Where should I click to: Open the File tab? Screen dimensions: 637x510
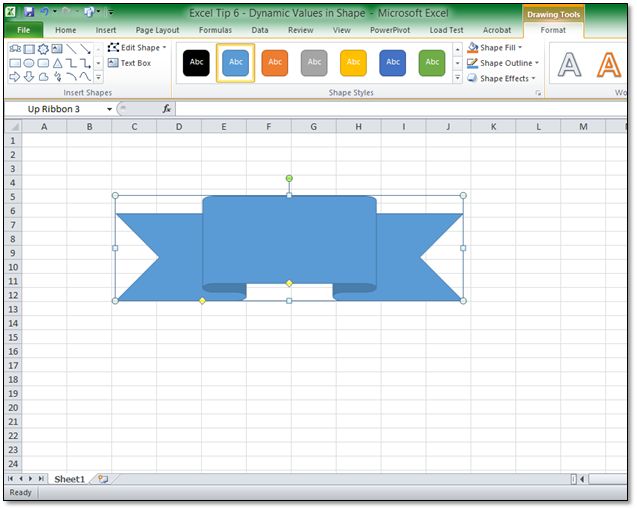[x=24, y=30]
